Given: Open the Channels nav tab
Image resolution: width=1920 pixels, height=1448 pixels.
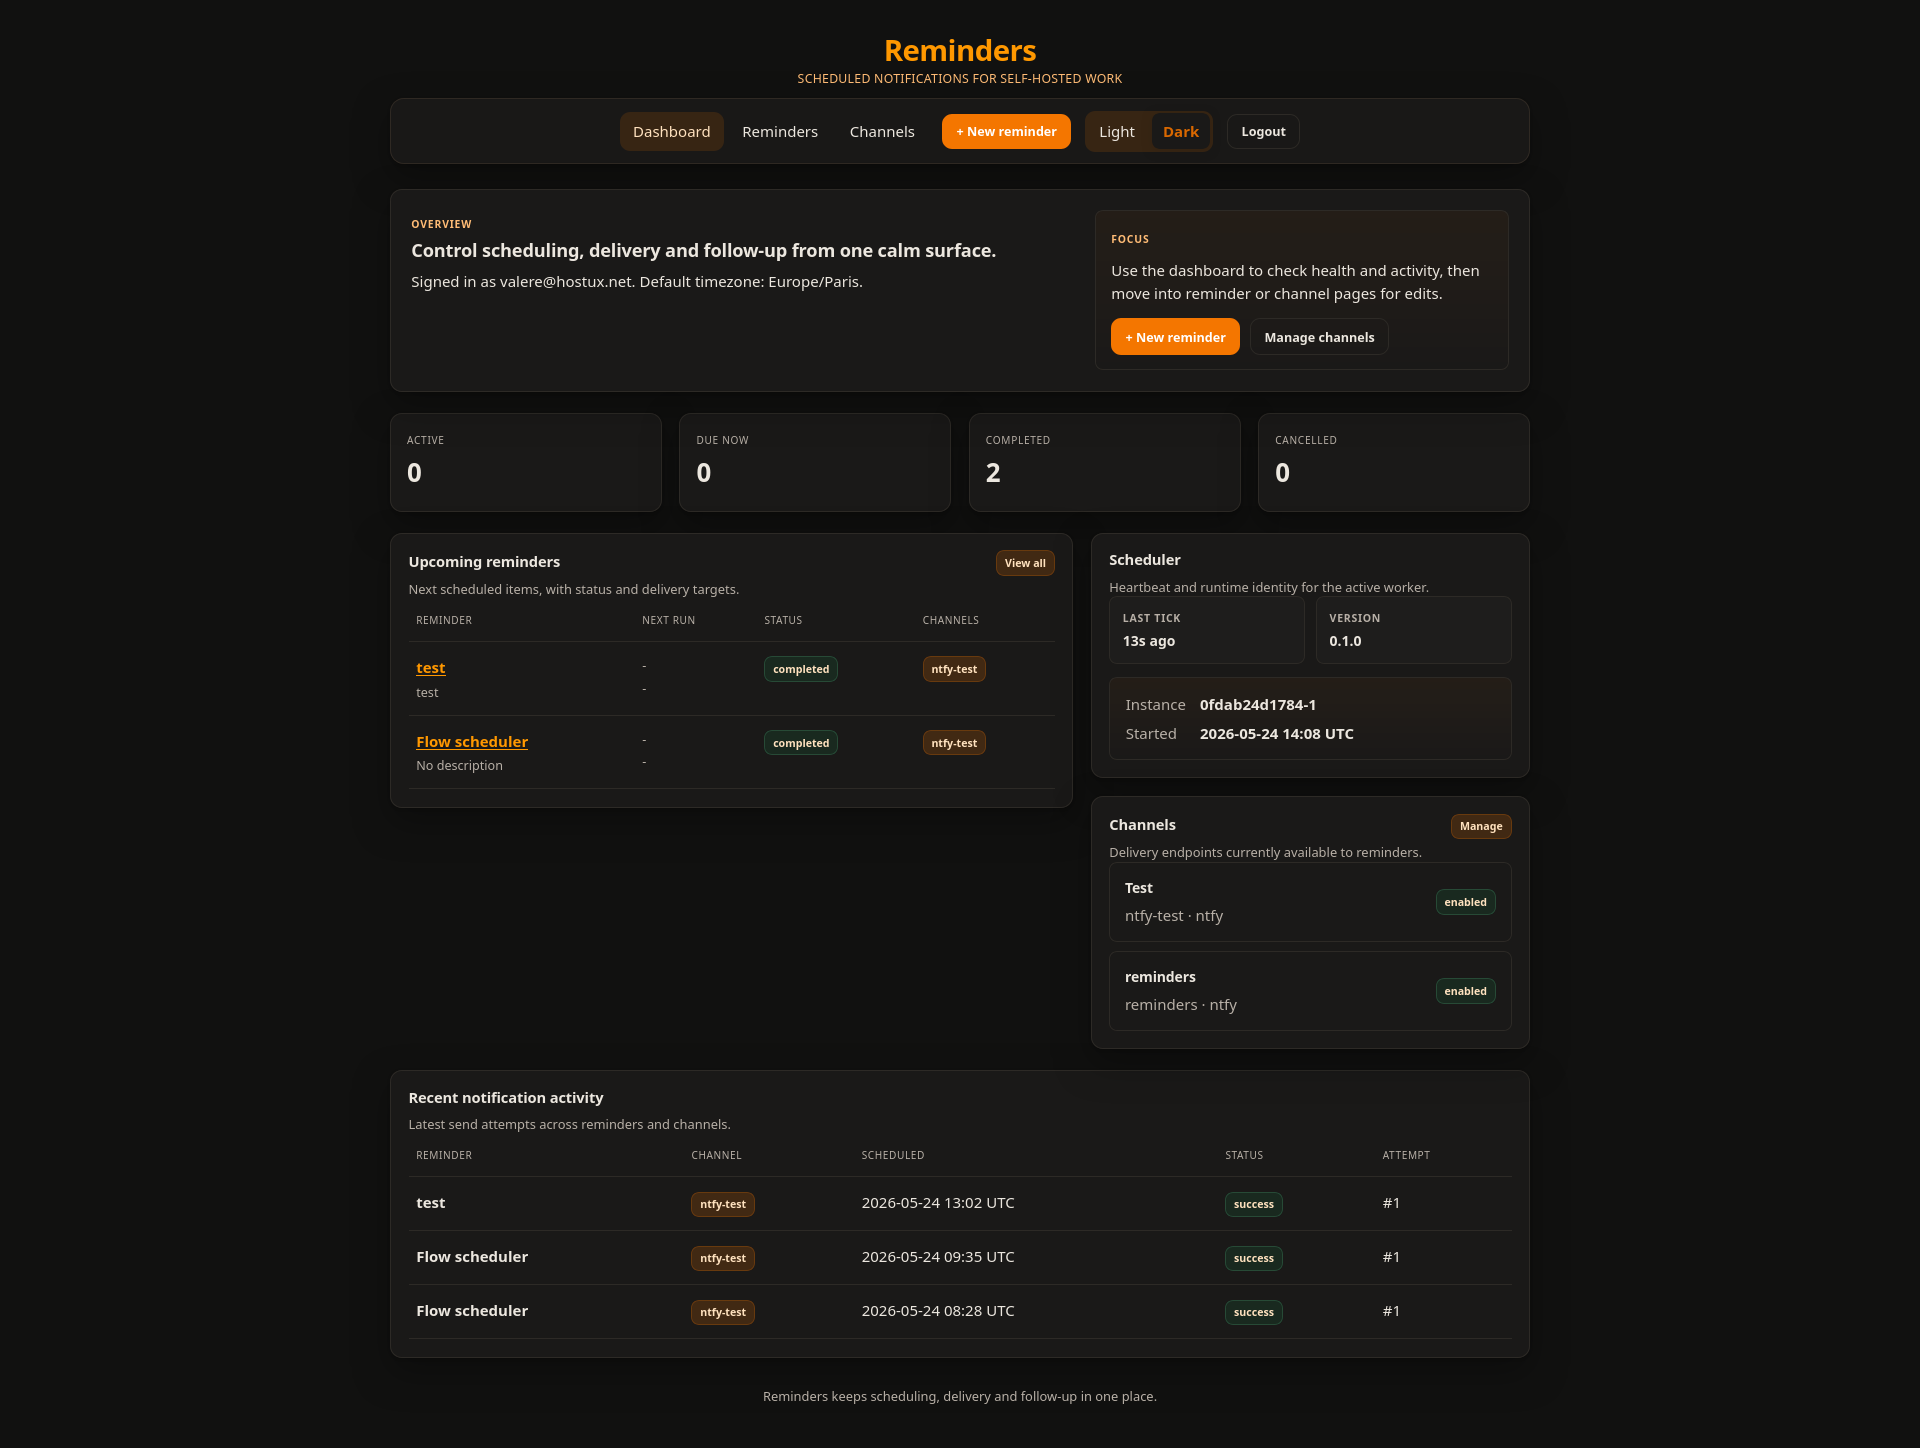Looking at the screenshot, I should click(x=882, y=132).
